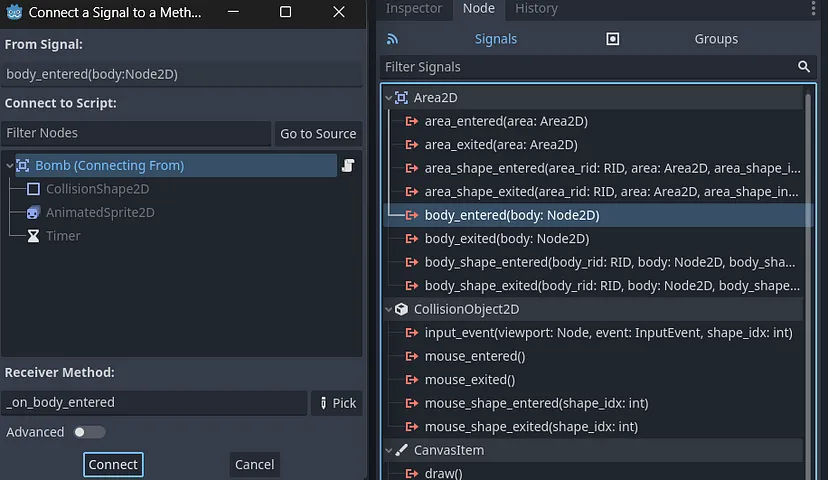Screen dimensions: 828x480
Task: Click signal icon beside input_event
Action: [x=412, y=333]
